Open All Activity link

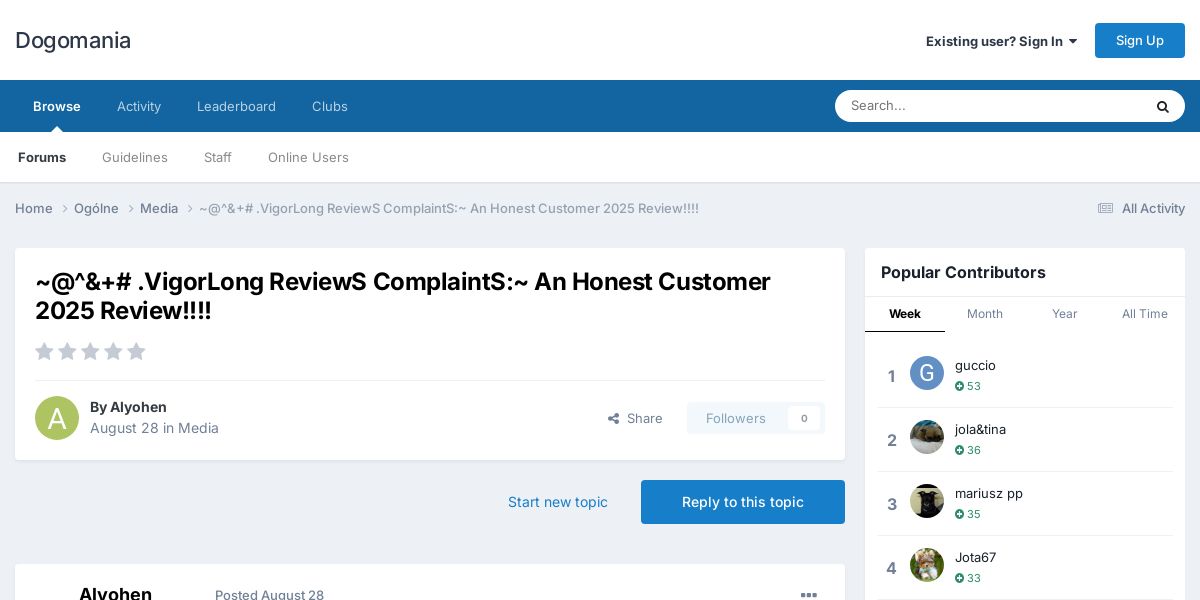[x=1141, y=208]
